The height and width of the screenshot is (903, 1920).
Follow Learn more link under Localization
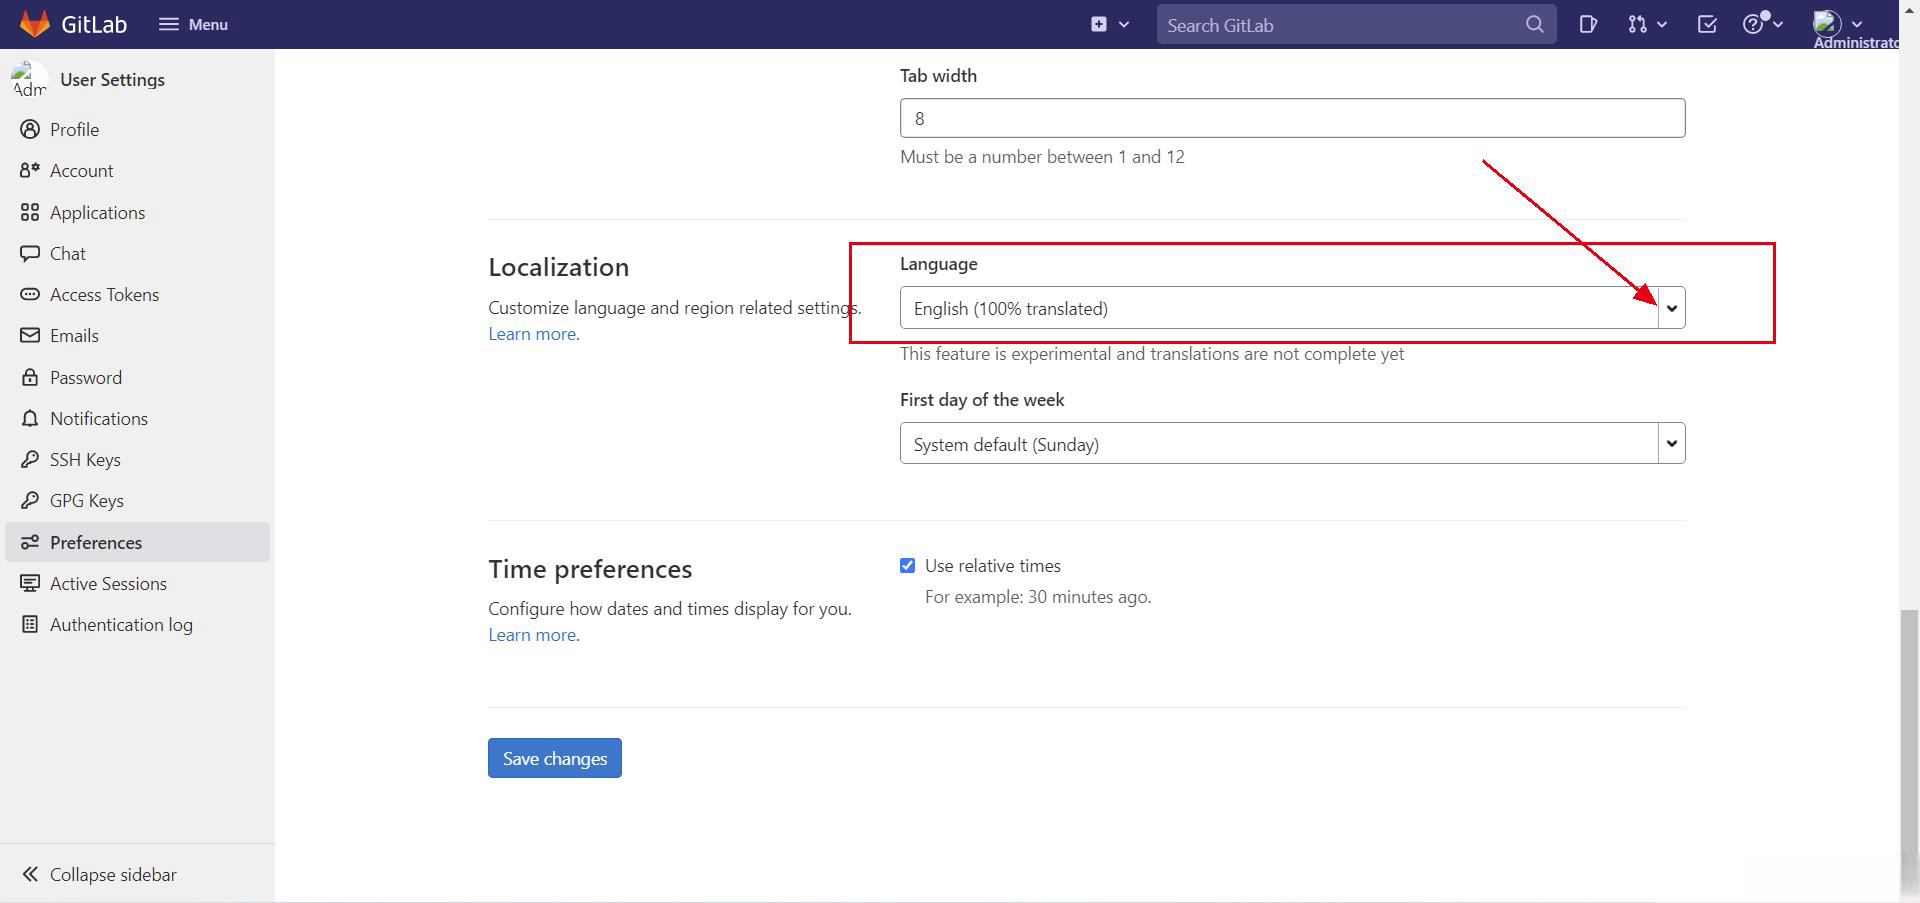(x=532, y=334)
